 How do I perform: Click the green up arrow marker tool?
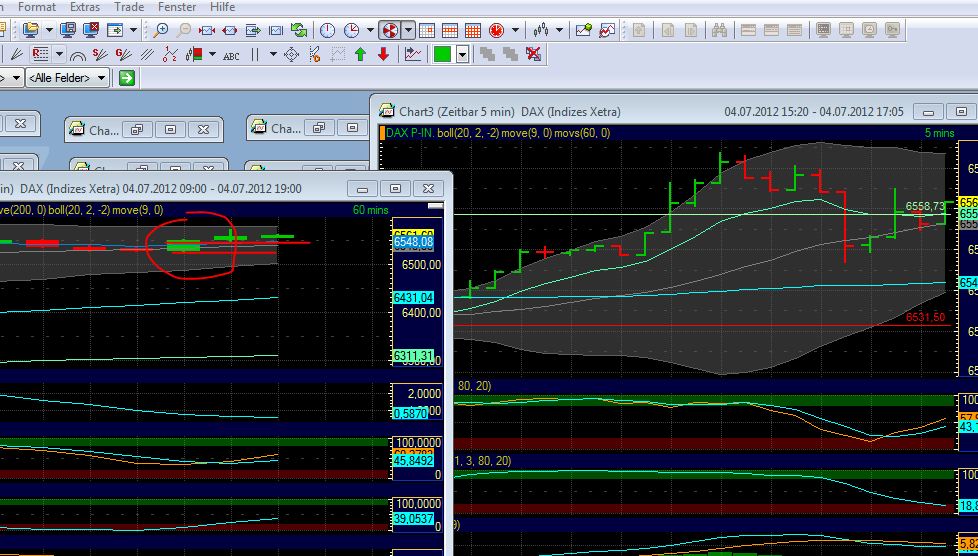coord(360,54)
